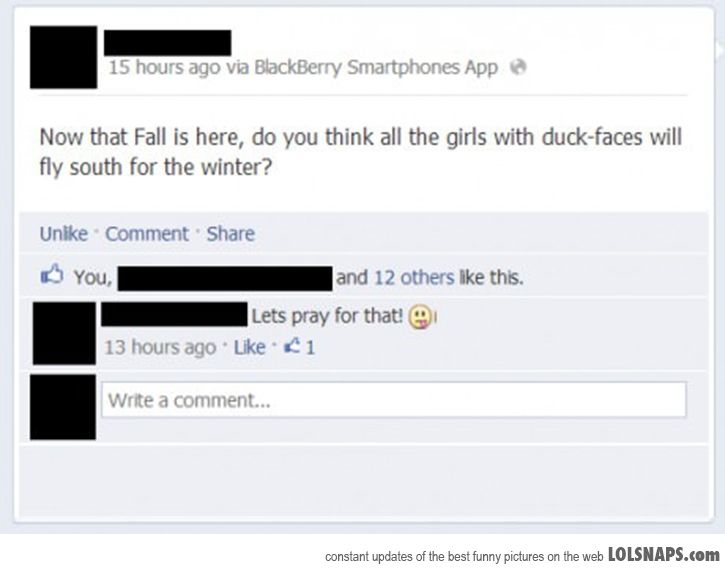Screen dimensions: 725x574
Task: Click the Comment link under the post
Action: [147, 234]
